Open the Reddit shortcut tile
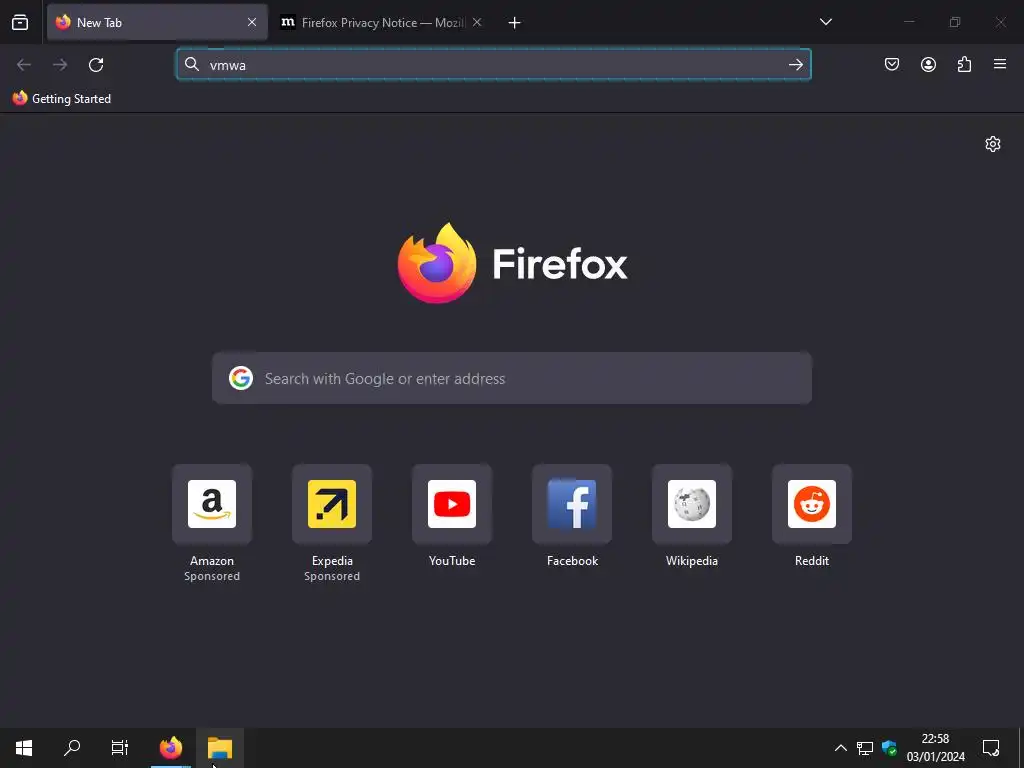The height and width of the screenshot is (768, 1024). pos(812,516)
